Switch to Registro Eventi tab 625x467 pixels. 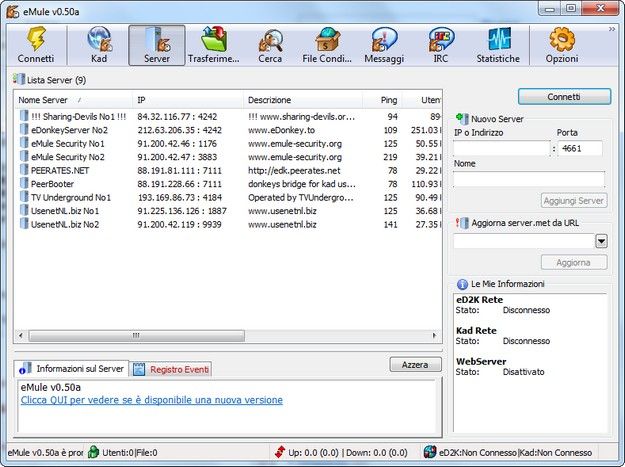[171, 369]
